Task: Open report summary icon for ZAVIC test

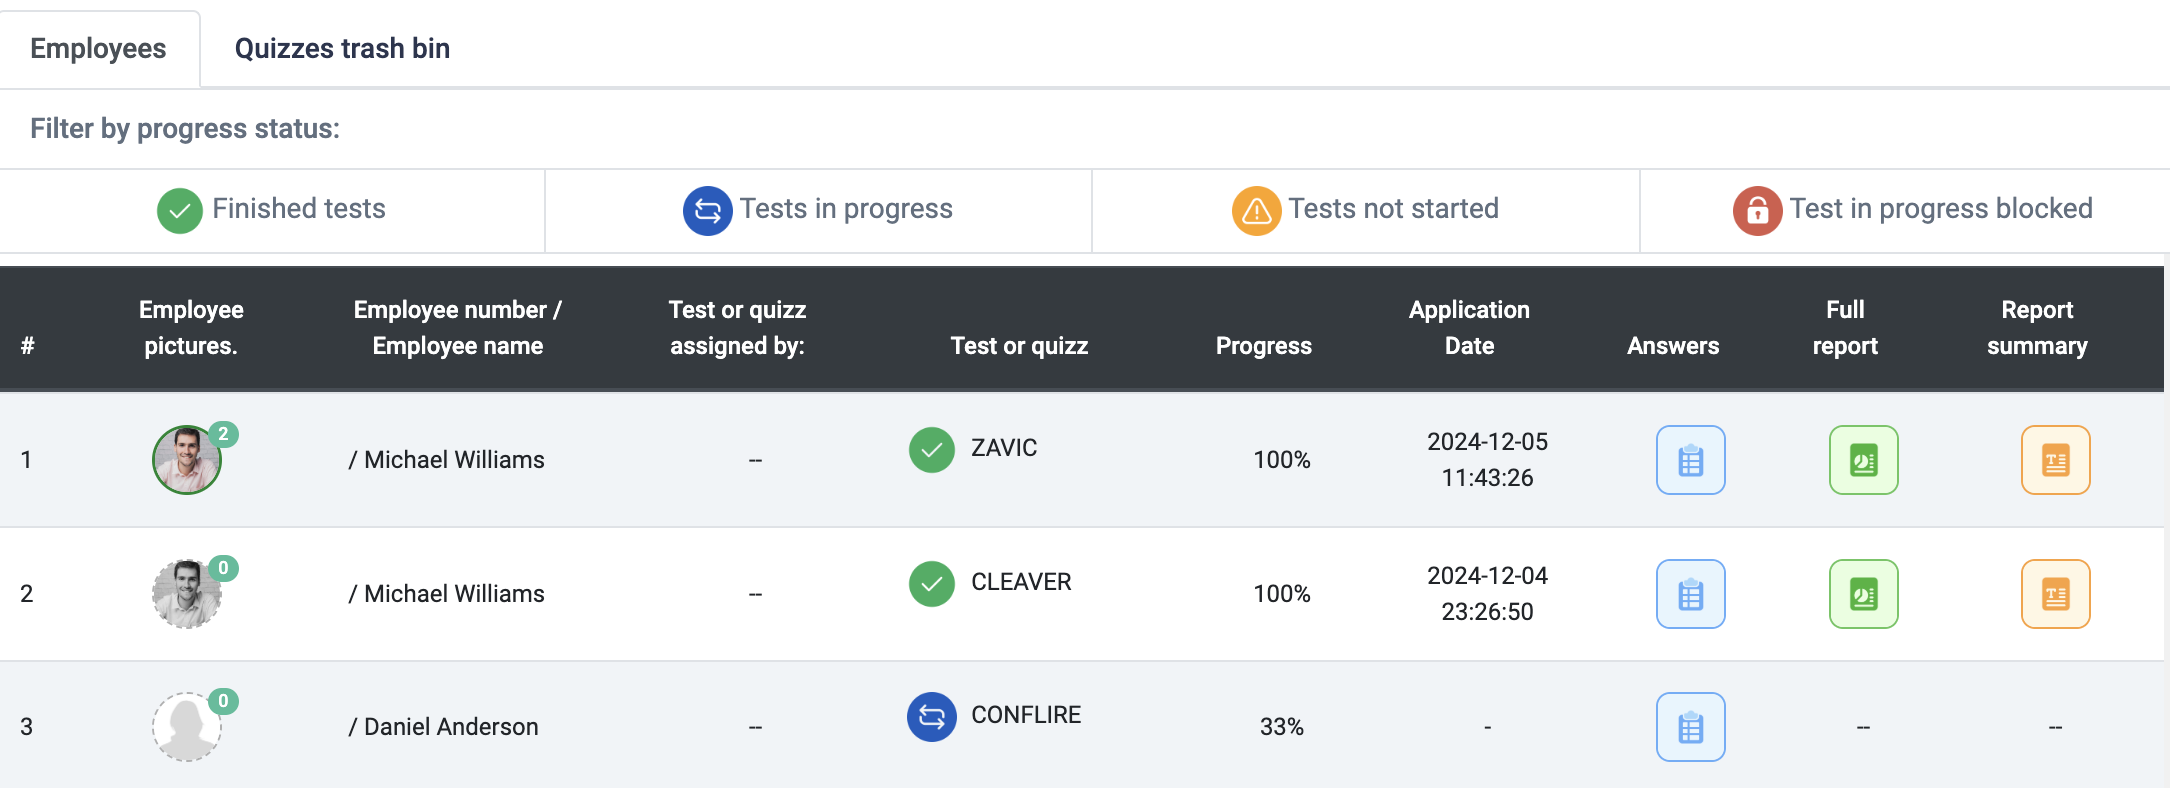Action: click(2055, 460)
